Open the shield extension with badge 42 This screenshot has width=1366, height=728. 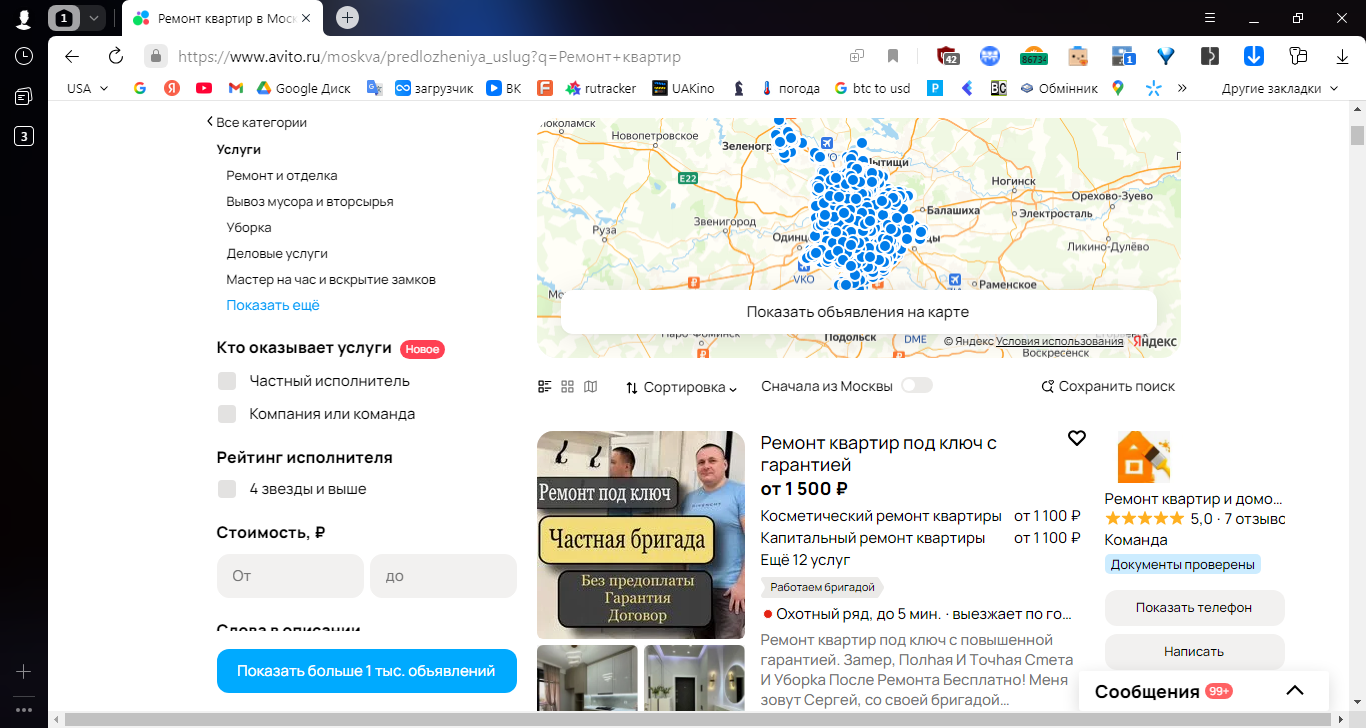point(947,56)
